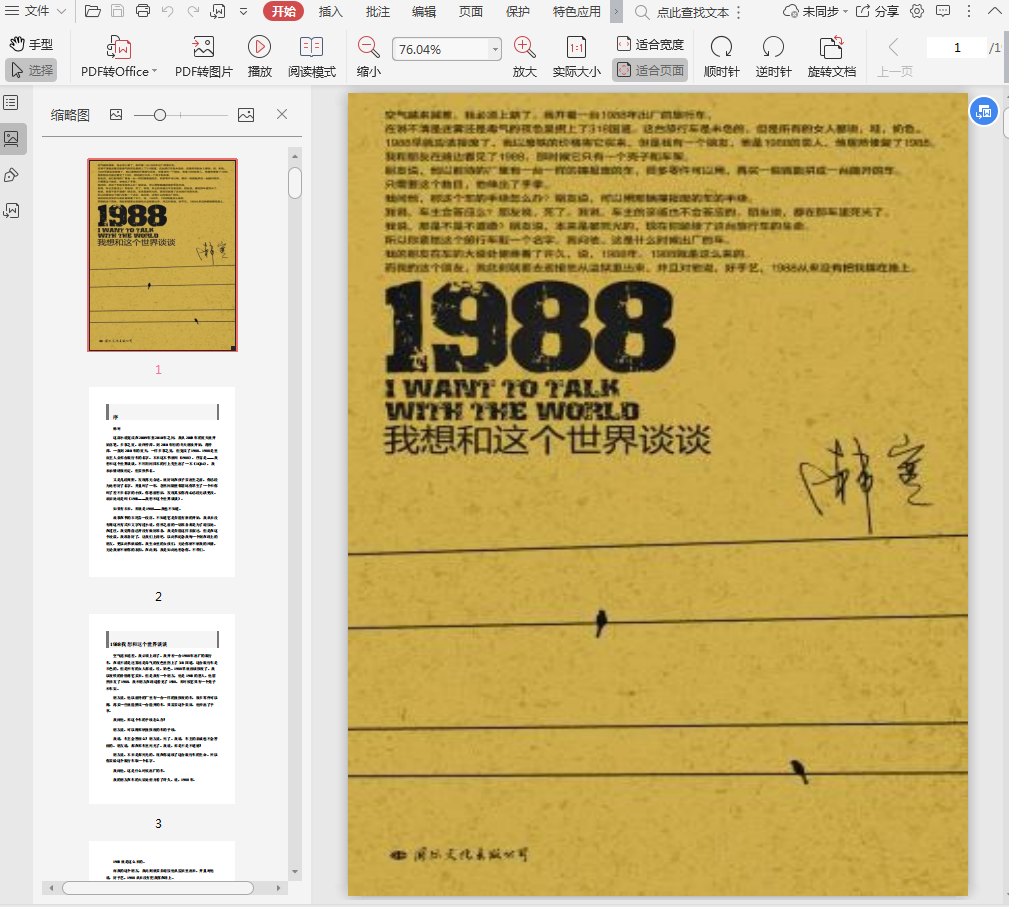
Task: Click the thumbnail panel scroll down arrow
Action: 295,872
